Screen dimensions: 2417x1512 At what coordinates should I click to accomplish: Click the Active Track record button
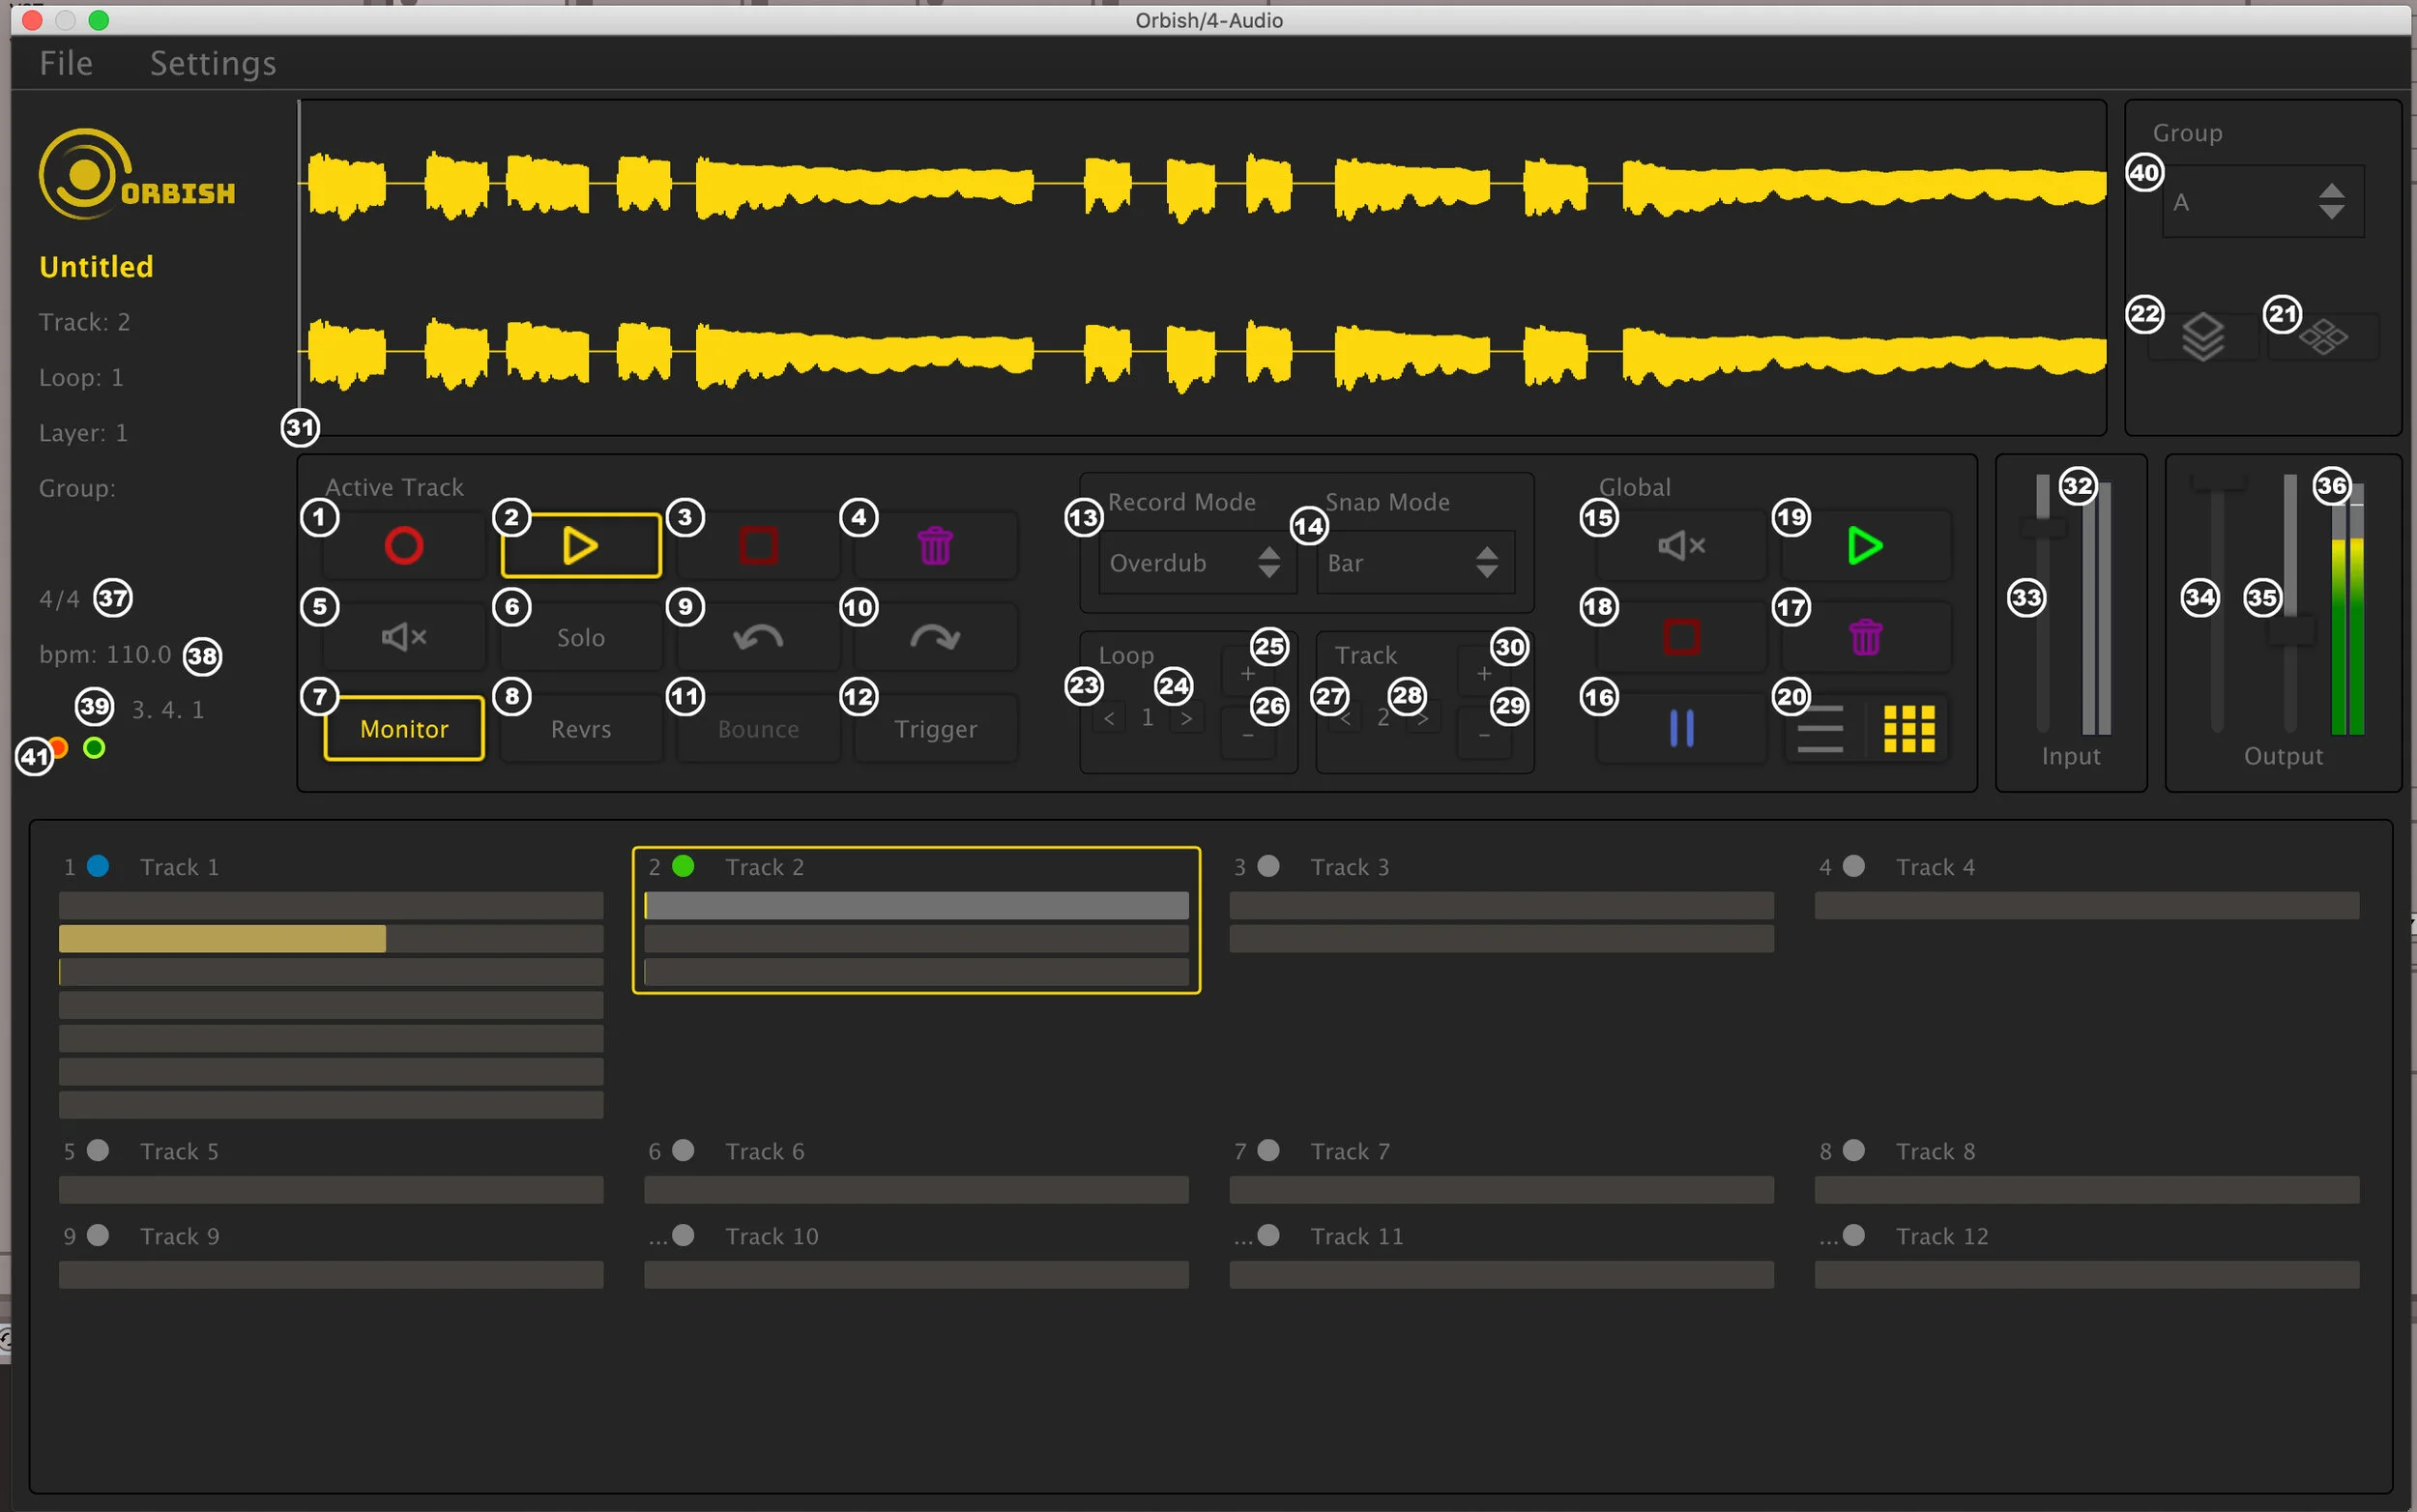[x=404, y=546]
